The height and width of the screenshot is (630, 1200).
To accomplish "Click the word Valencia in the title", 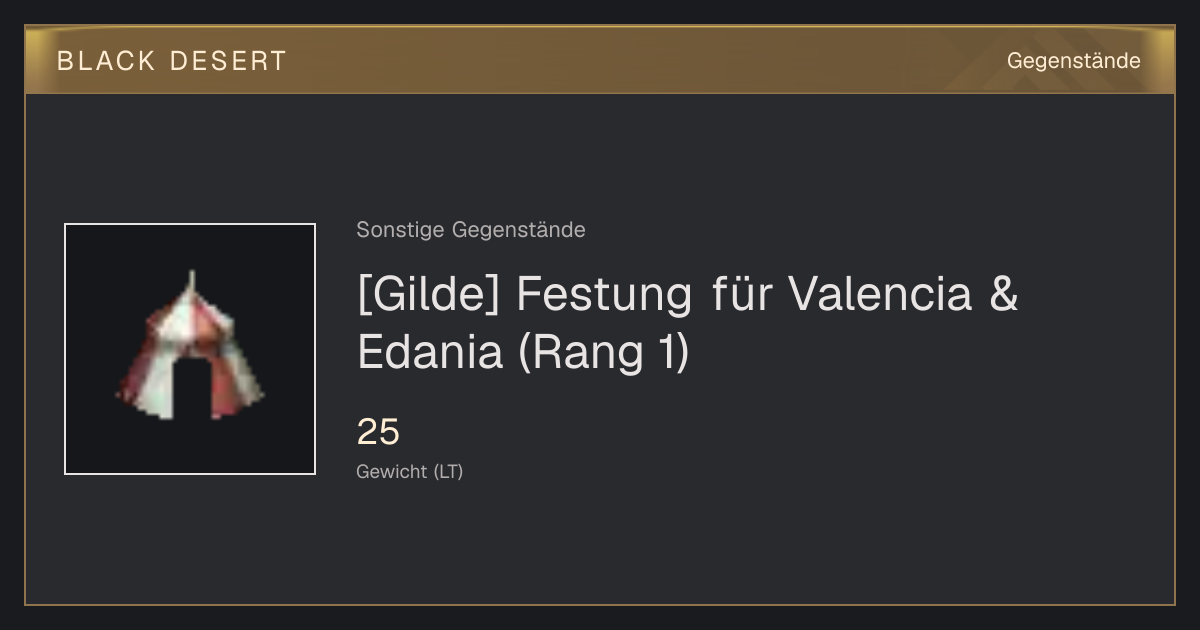I will [880, 294].
